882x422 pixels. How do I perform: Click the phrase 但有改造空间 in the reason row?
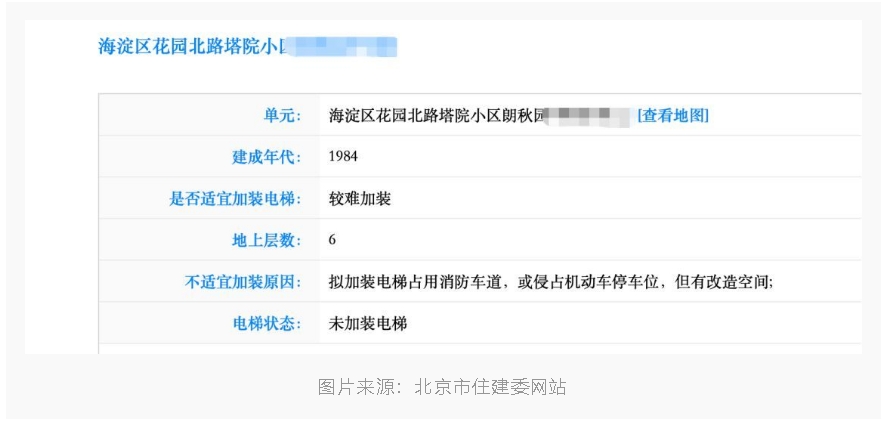722,282
